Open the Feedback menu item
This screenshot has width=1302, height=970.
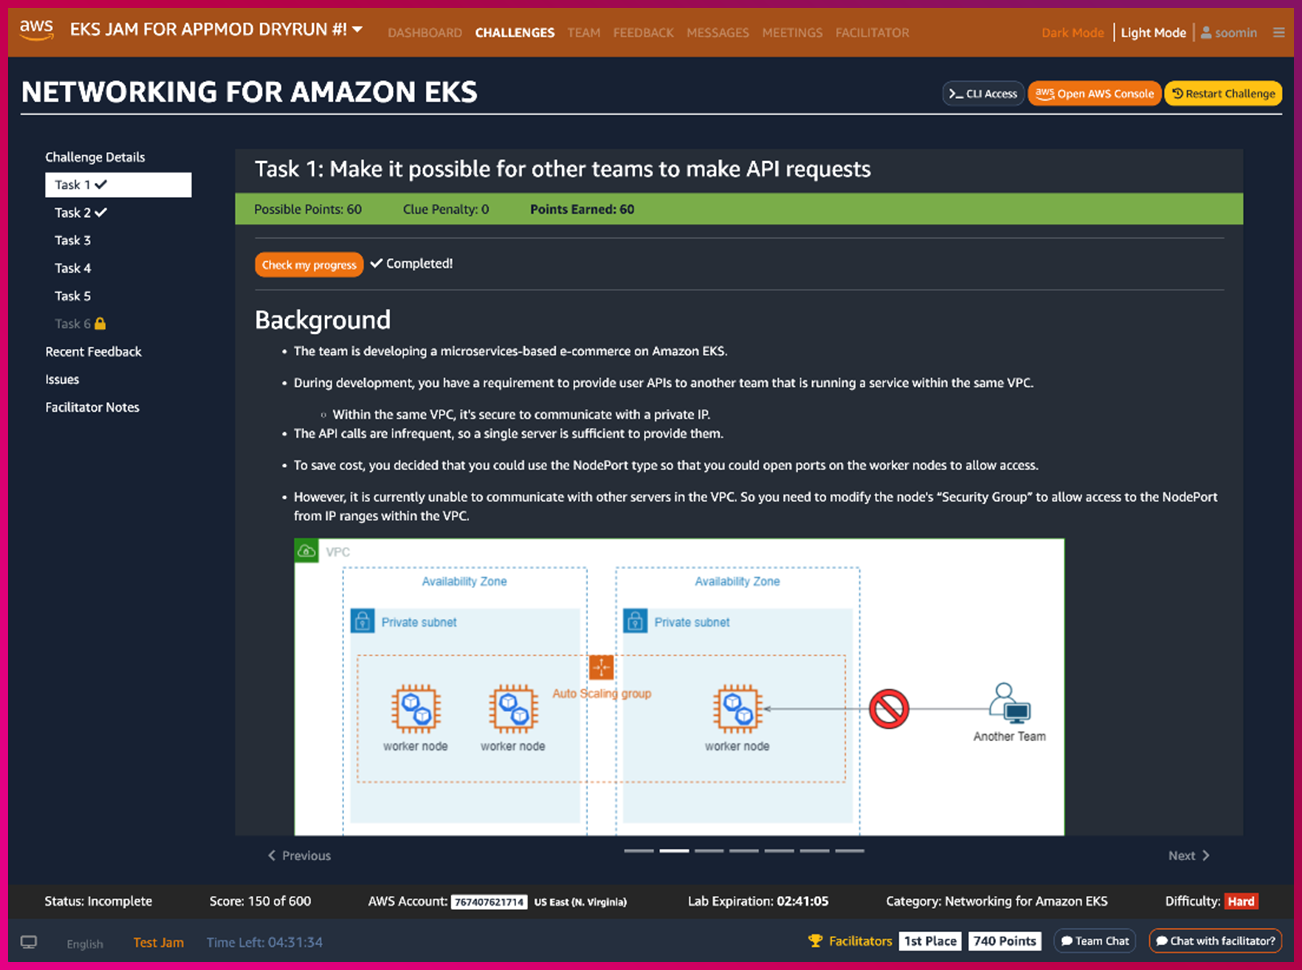pos(643,33)
